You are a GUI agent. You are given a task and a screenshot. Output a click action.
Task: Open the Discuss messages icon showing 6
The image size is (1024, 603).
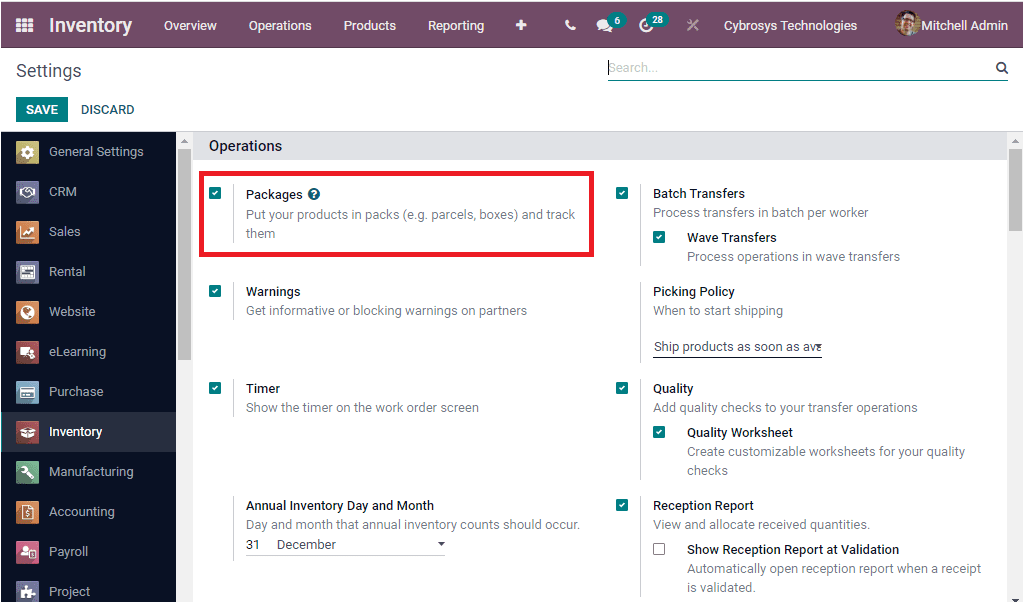pyautogui.click(x=606, y=25)
